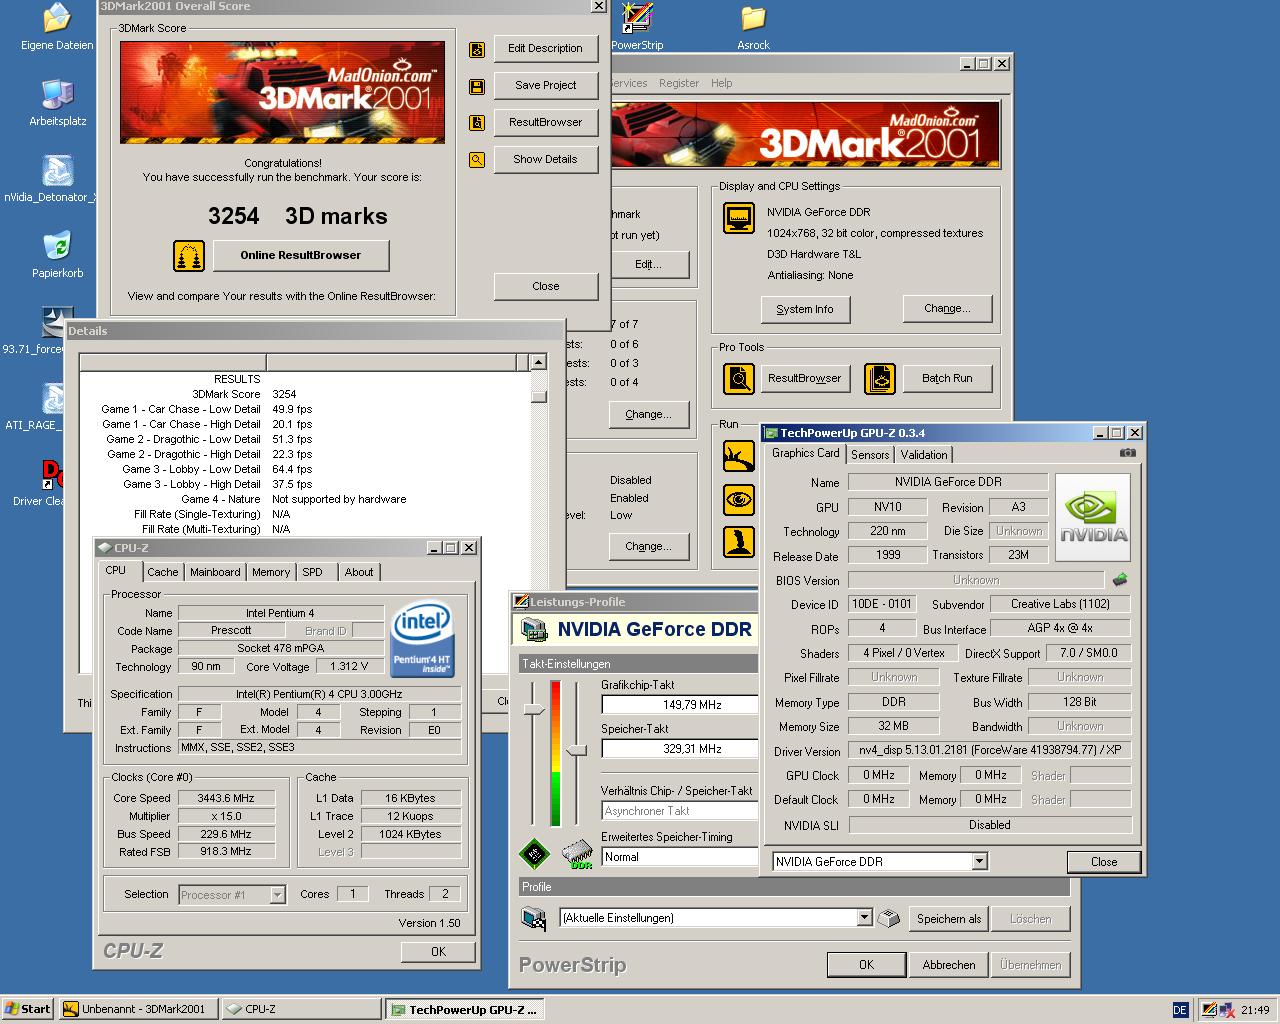
Task: Click the Grafikchip-Takt slider handle
Action: click(534, 709)
